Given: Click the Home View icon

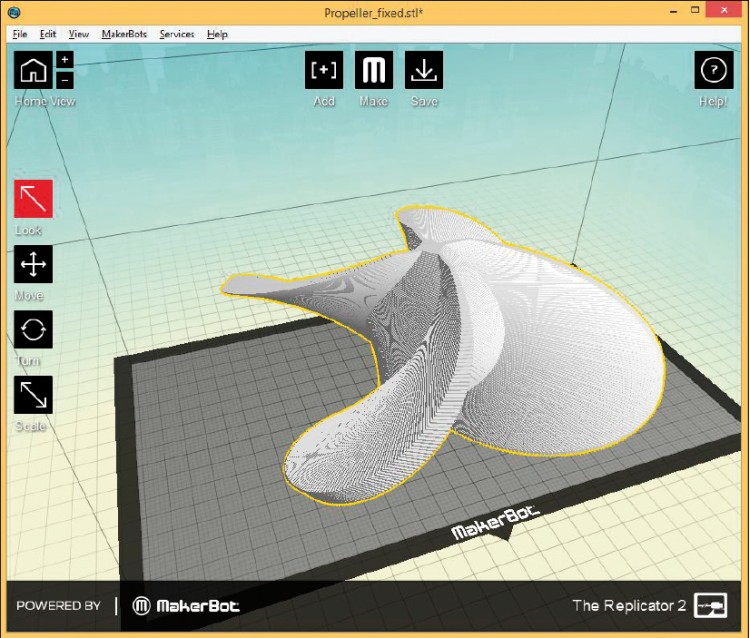Looking at the screenshot, I should click(33, 70).
